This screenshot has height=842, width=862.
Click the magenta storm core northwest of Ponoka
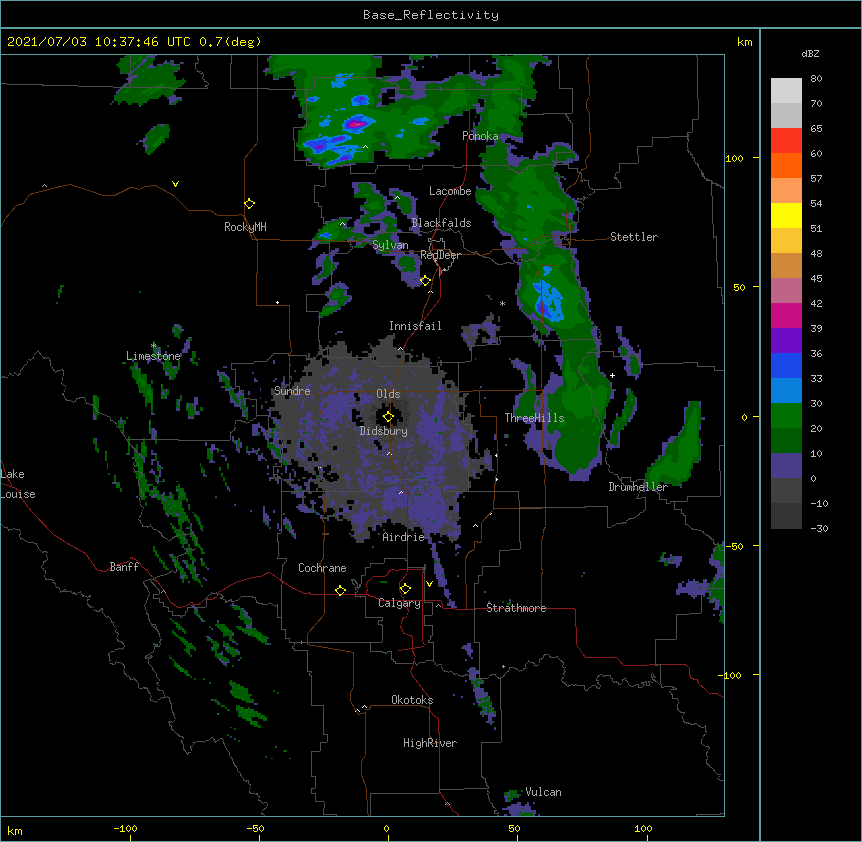(356, 125)
